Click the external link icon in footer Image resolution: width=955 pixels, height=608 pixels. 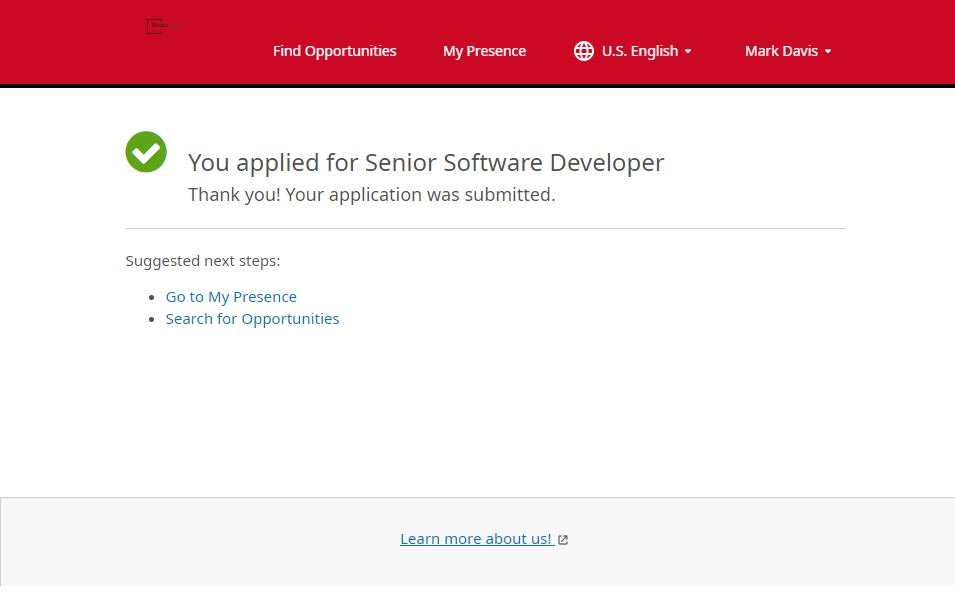point(563,540)
